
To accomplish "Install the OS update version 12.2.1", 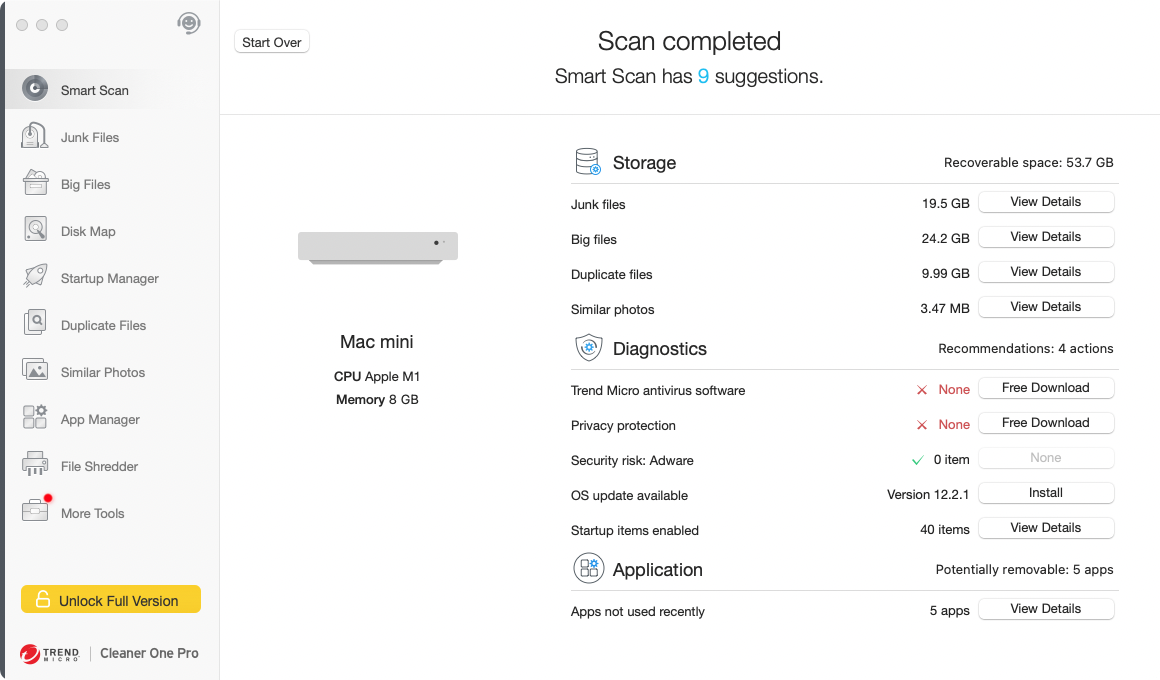I will click(x=1045, y=493).
